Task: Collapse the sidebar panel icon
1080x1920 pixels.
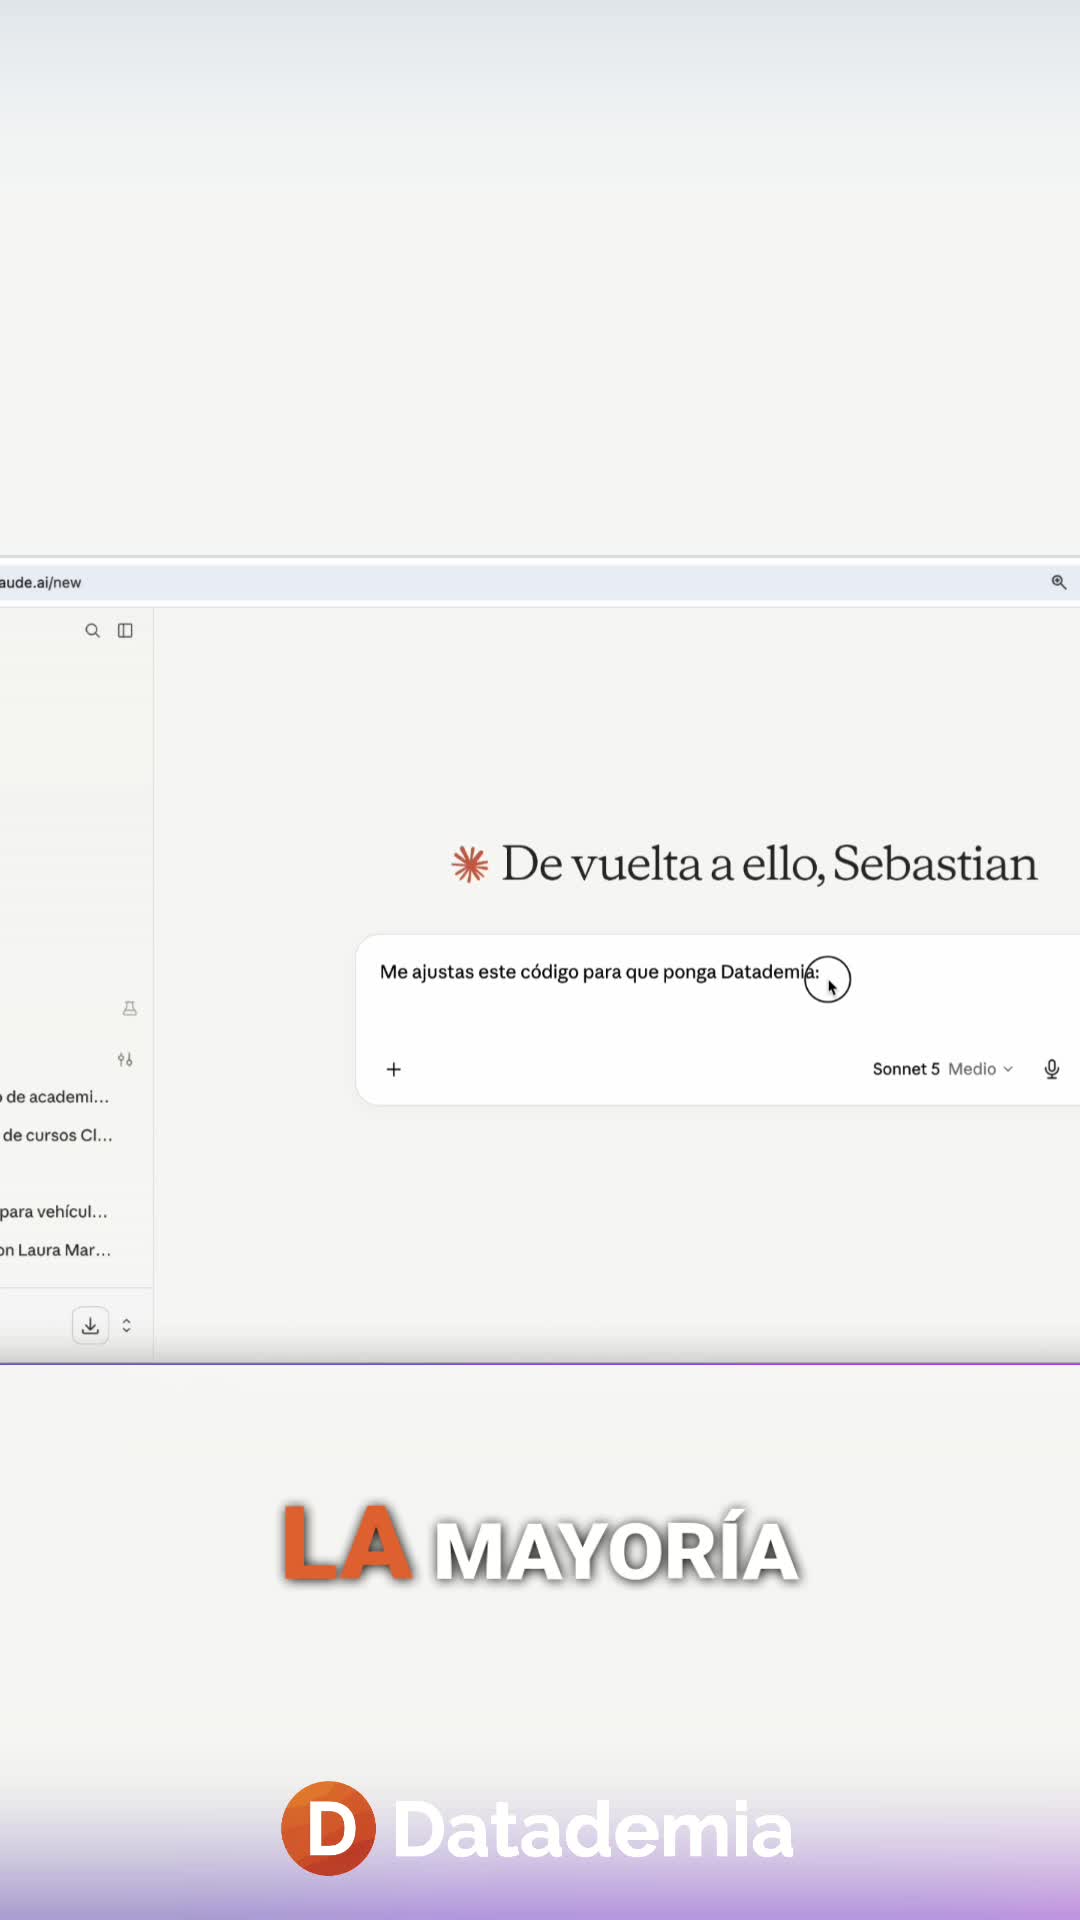Action: coord(125,630)
